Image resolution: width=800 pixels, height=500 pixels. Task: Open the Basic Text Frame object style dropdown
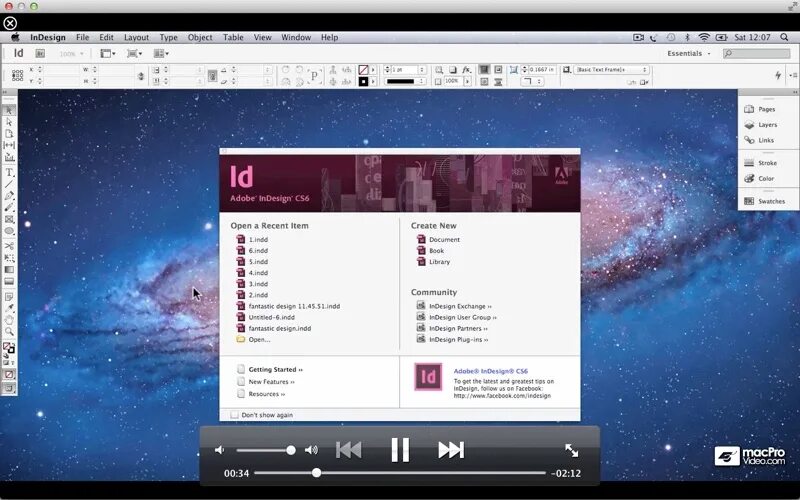[x=611, y=69]
